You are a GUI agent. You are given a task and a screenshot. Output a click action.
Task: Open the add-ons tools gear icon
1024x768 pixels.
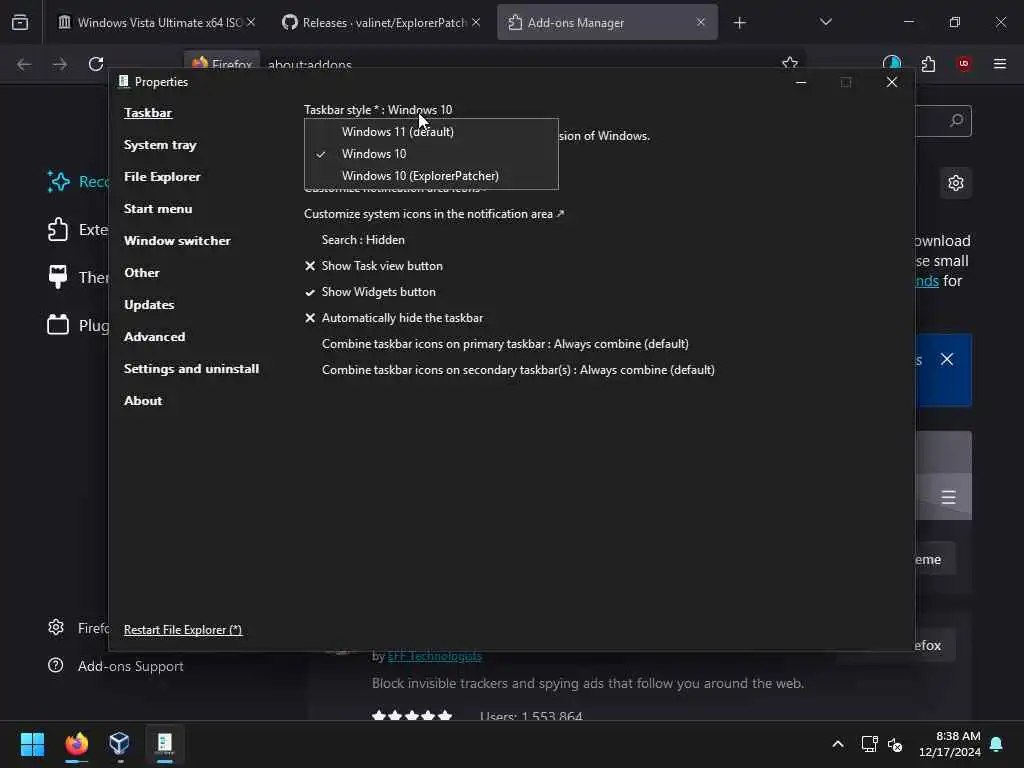[x=955, y=183]
